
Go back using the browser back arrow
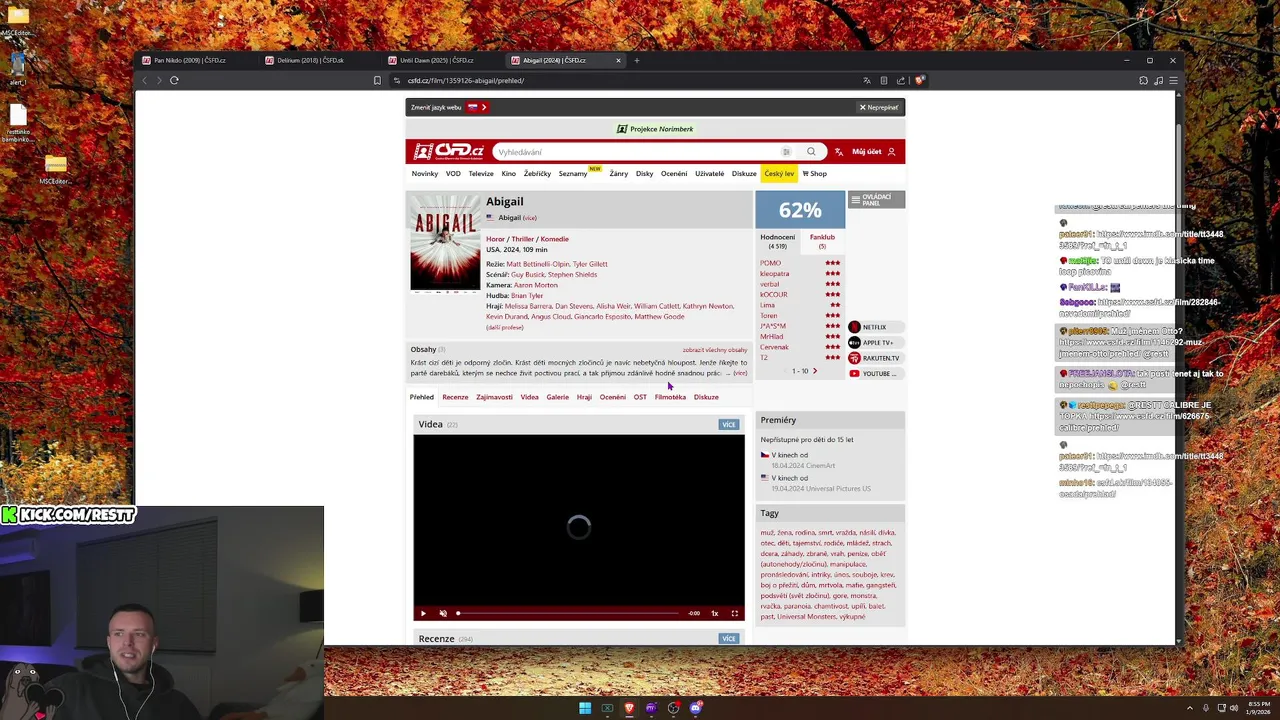coord(145,80)
